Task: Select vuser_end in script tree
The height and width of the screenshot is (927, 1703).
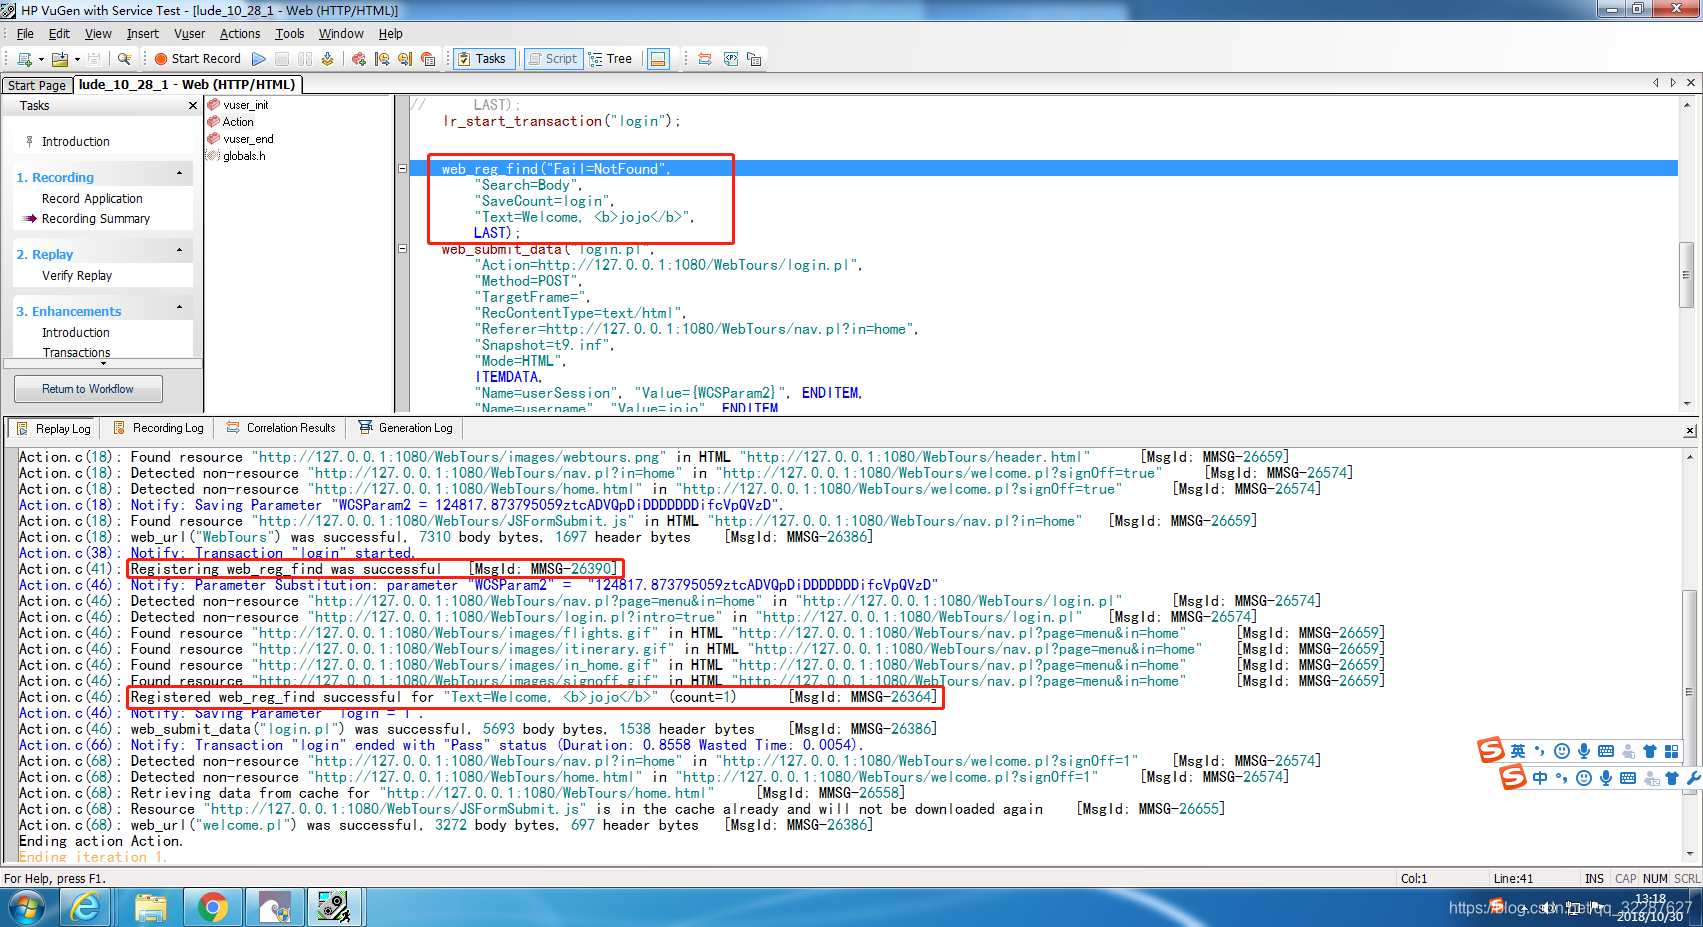Action: click(248, 139)
